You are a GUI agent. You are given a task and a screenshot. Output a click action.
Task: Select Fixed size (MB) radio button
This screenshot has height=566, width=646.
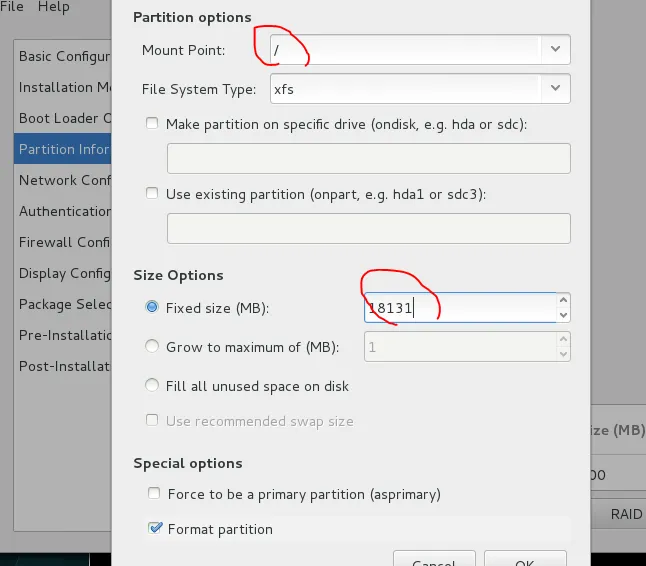pyautogui.click(x=152, y=308)
